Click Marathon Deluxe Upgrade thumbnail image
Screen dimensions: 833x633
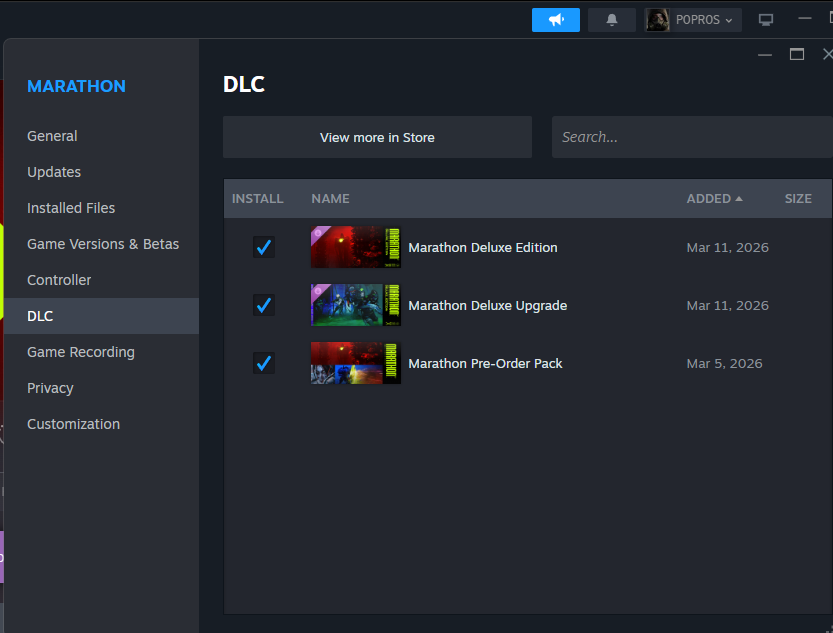tap(355, 305)
